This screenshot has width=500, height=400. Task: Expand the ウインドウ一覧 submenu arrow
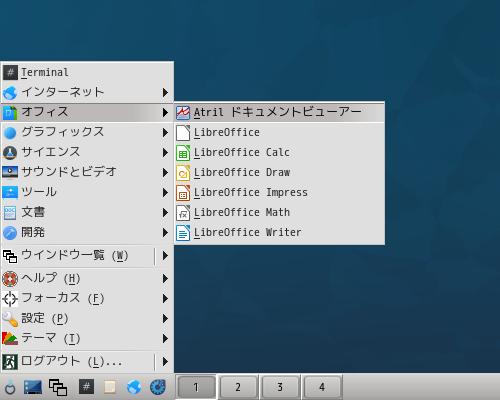165,256
